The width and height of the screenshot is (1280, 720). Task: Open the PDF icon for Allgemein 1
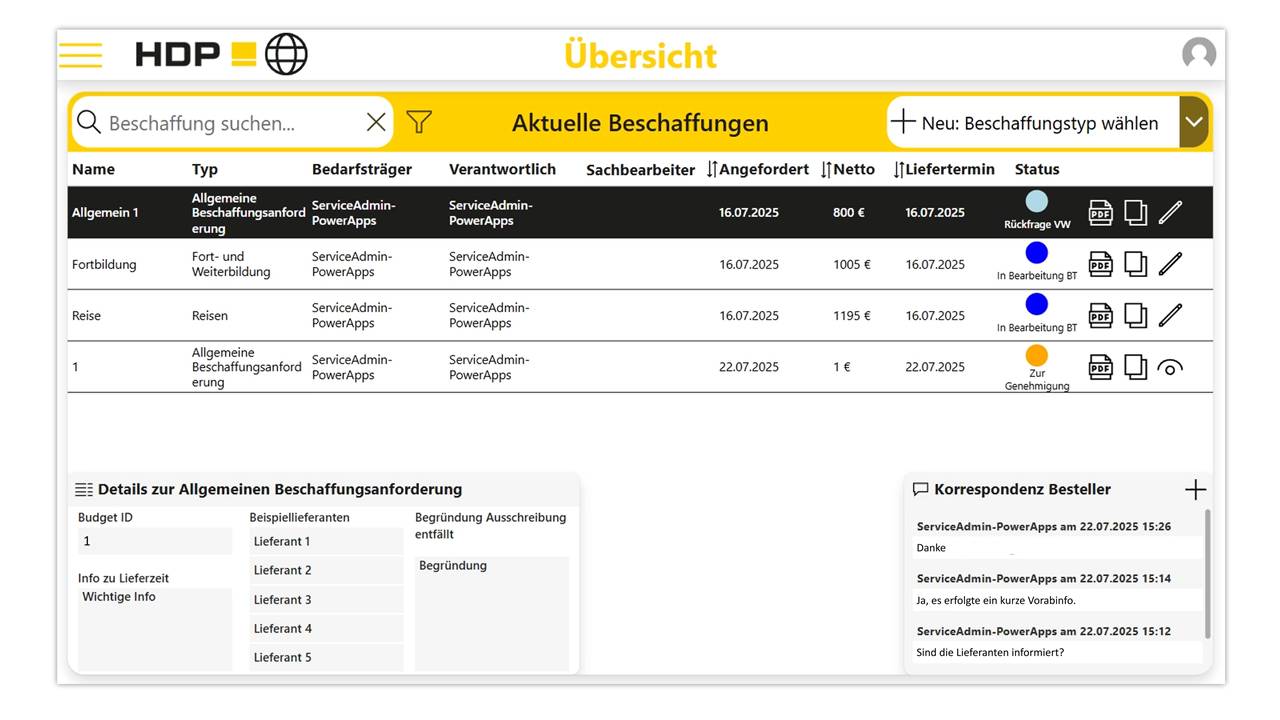[x=1100, y=212]
